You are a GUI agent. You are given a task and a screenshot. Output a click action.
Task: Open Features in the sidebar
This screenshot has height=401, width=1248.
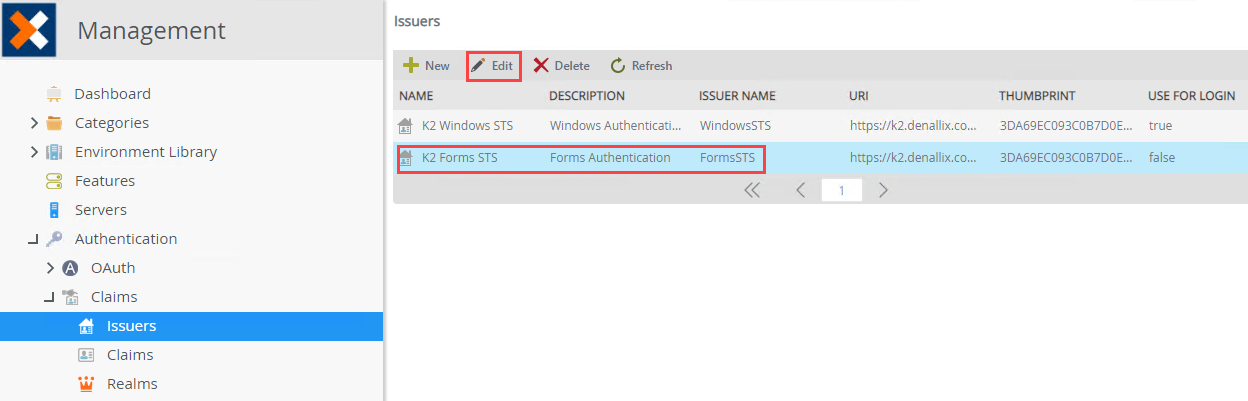pyautogui.click(x=105, y=181)
